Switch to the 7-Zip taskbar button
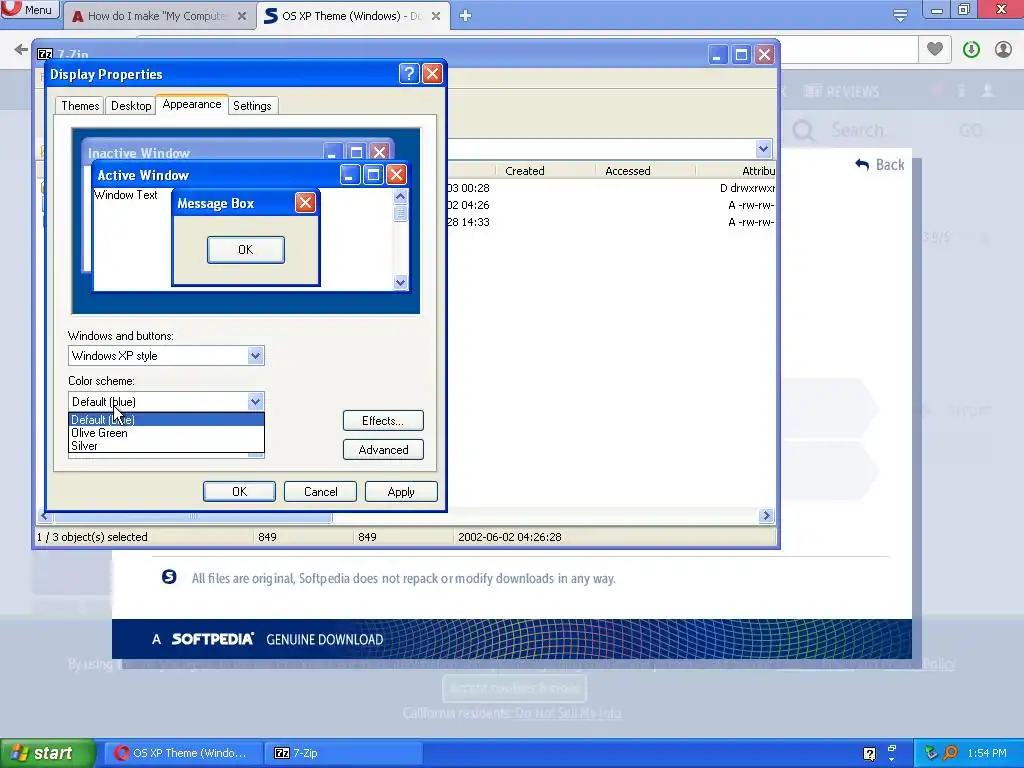 tap(345, 753)
